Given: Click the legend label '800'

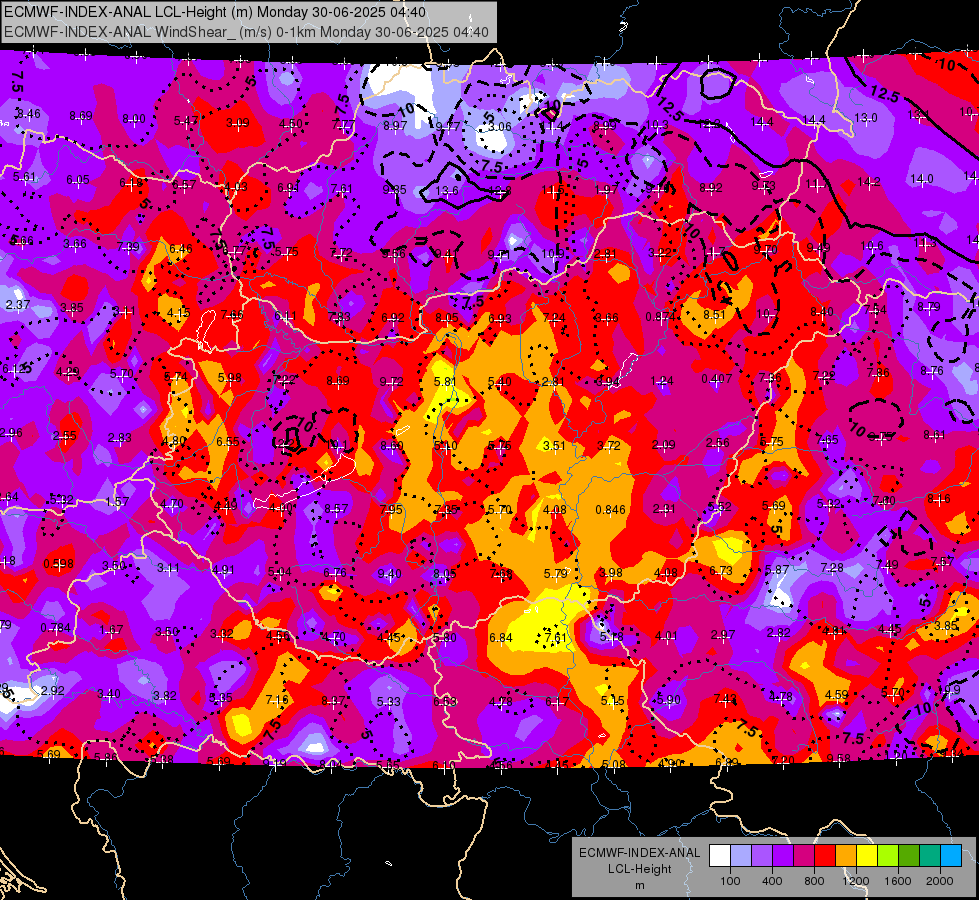Looking at the screenshot, I should [814, 881].
